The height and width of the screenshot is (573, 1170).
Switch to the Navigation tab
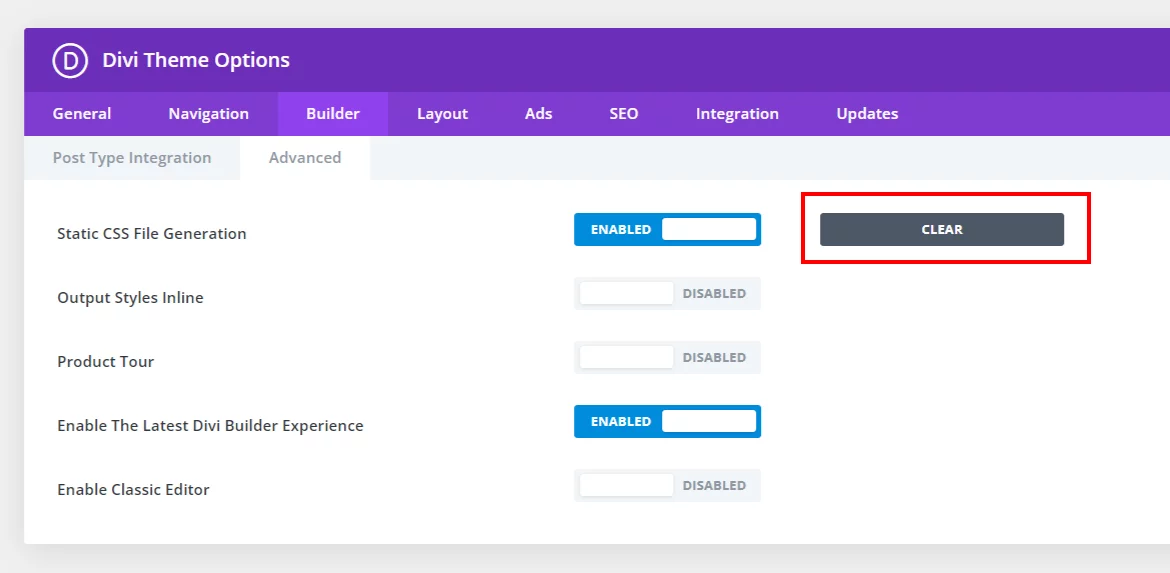(x=208, y=114)
